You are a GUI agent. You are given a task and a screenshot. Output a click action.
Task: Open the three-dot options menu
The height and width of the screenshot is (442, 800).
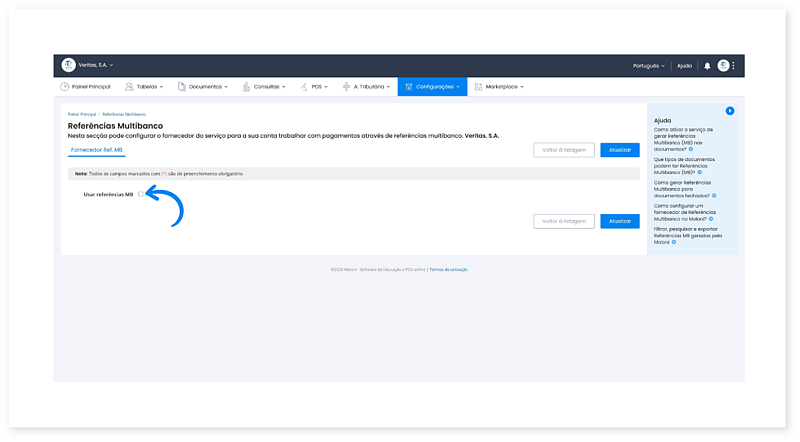[x=733, y=66]
